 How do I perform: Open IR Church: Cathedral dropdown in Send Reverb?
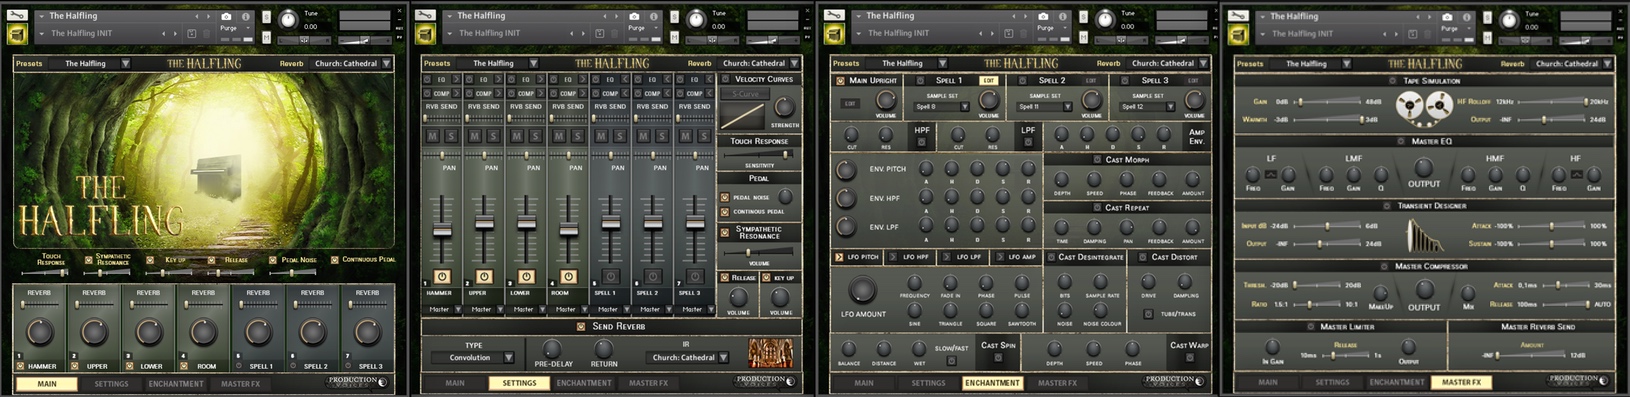tap(689, 357)
